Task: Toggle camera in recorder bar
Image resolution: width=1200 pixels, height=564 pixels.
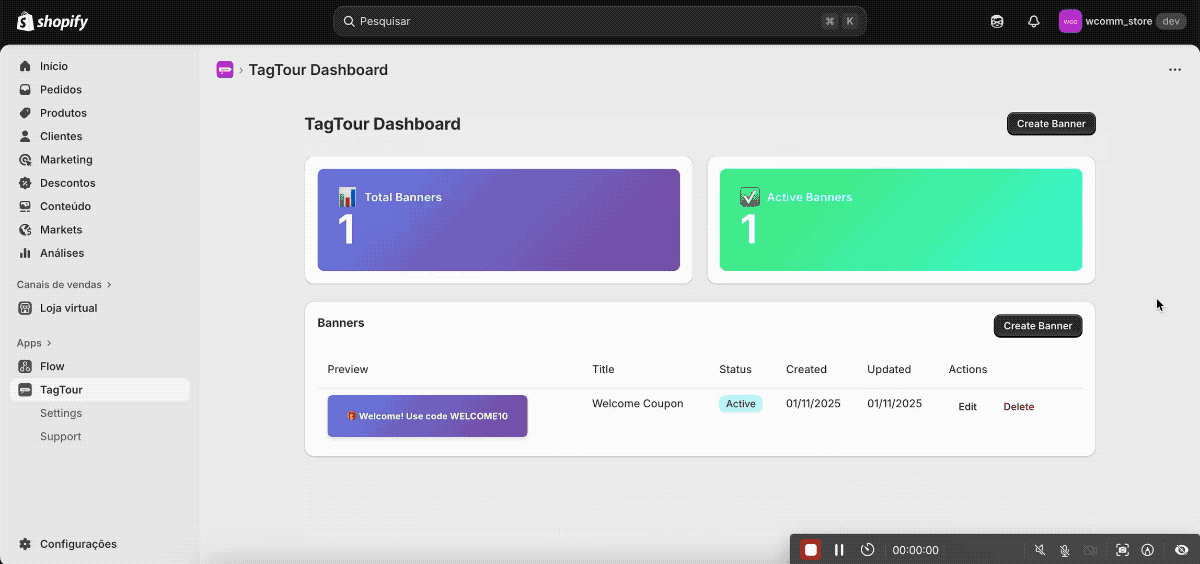Action: click(1091, 550)
